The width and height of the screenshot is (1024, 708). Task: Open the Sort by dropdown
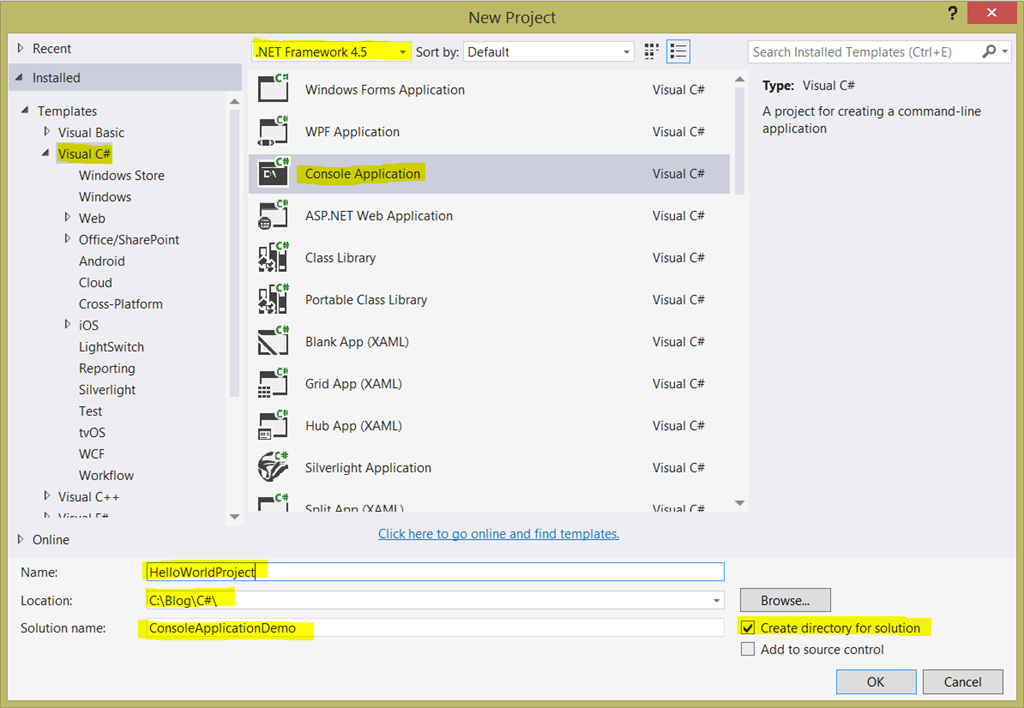(626, 51)
